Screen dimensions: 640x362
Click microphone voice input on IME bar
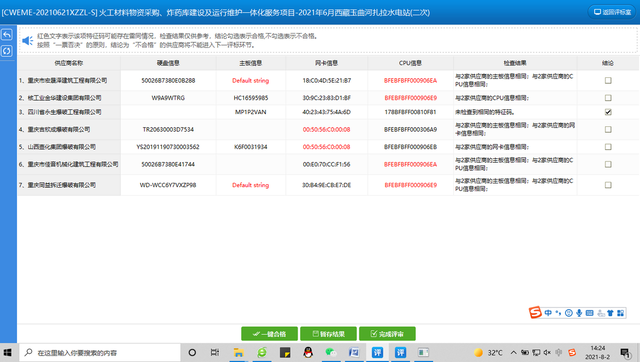tap(579, 313)
